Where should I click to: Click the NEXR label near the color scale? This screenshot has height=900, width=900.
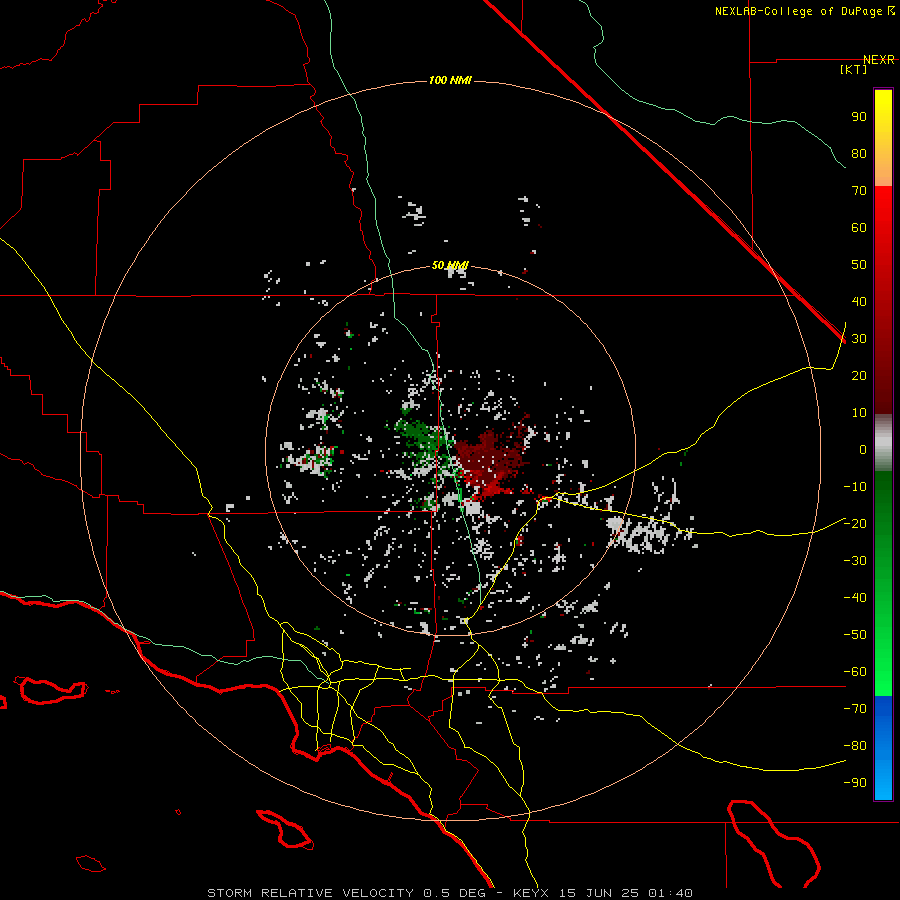pos(879,60)
